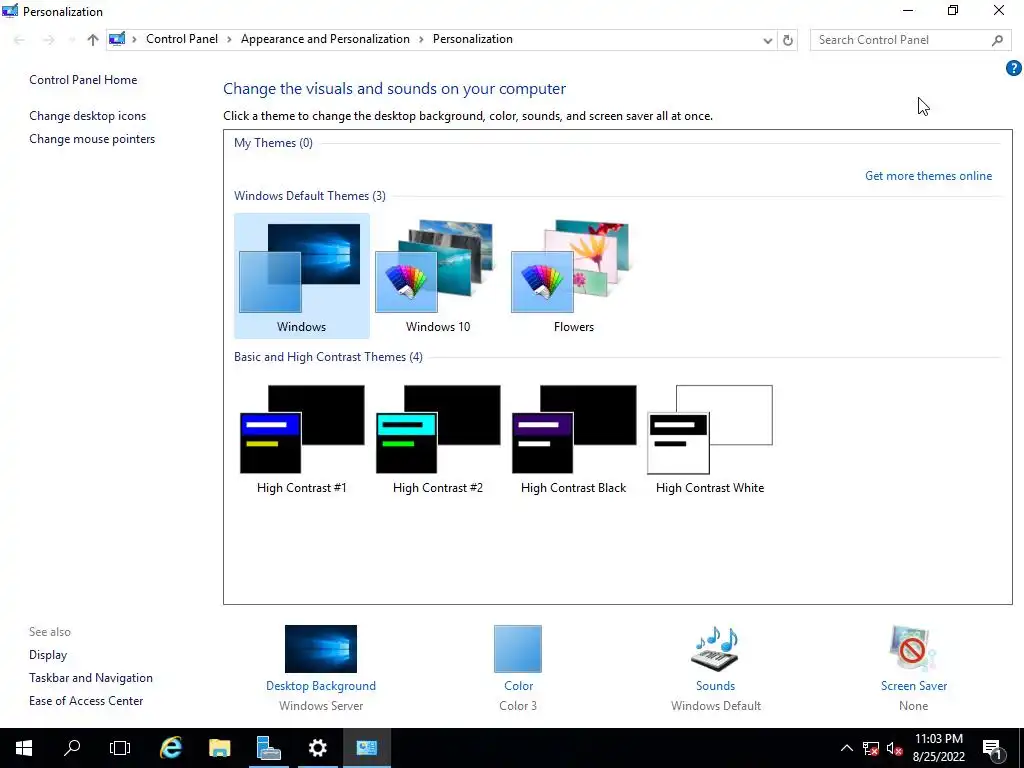
Task: Open the Screen Saver settings icon
Action: (913, 648)
